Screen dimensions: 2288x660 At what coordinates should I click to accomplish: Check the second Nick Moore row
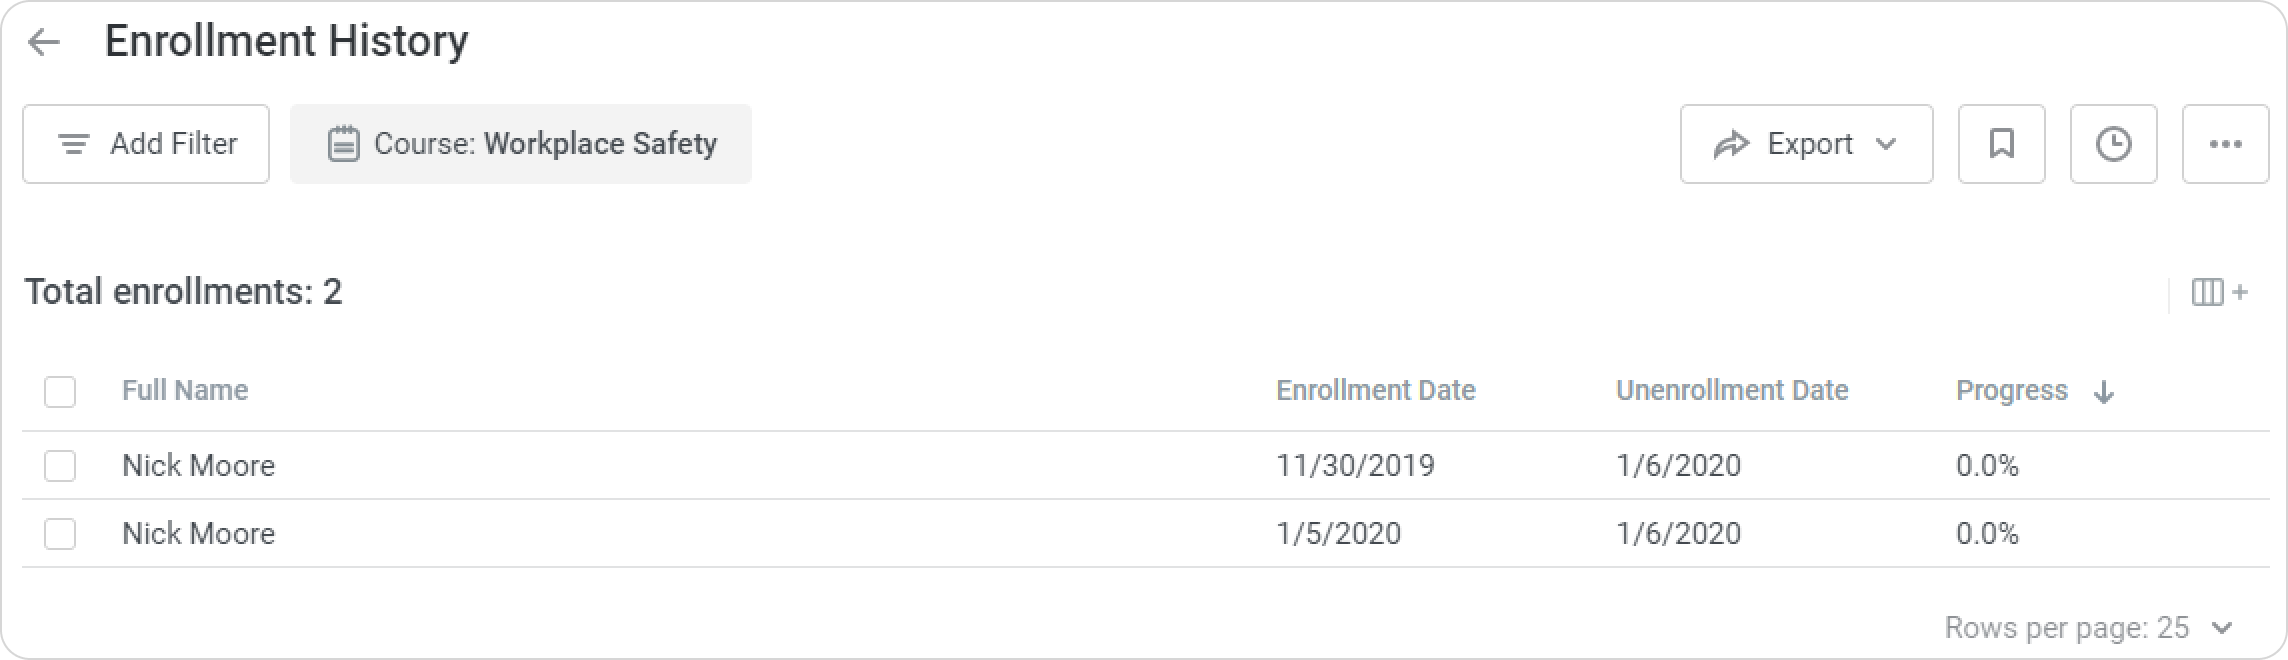[60, 534]
